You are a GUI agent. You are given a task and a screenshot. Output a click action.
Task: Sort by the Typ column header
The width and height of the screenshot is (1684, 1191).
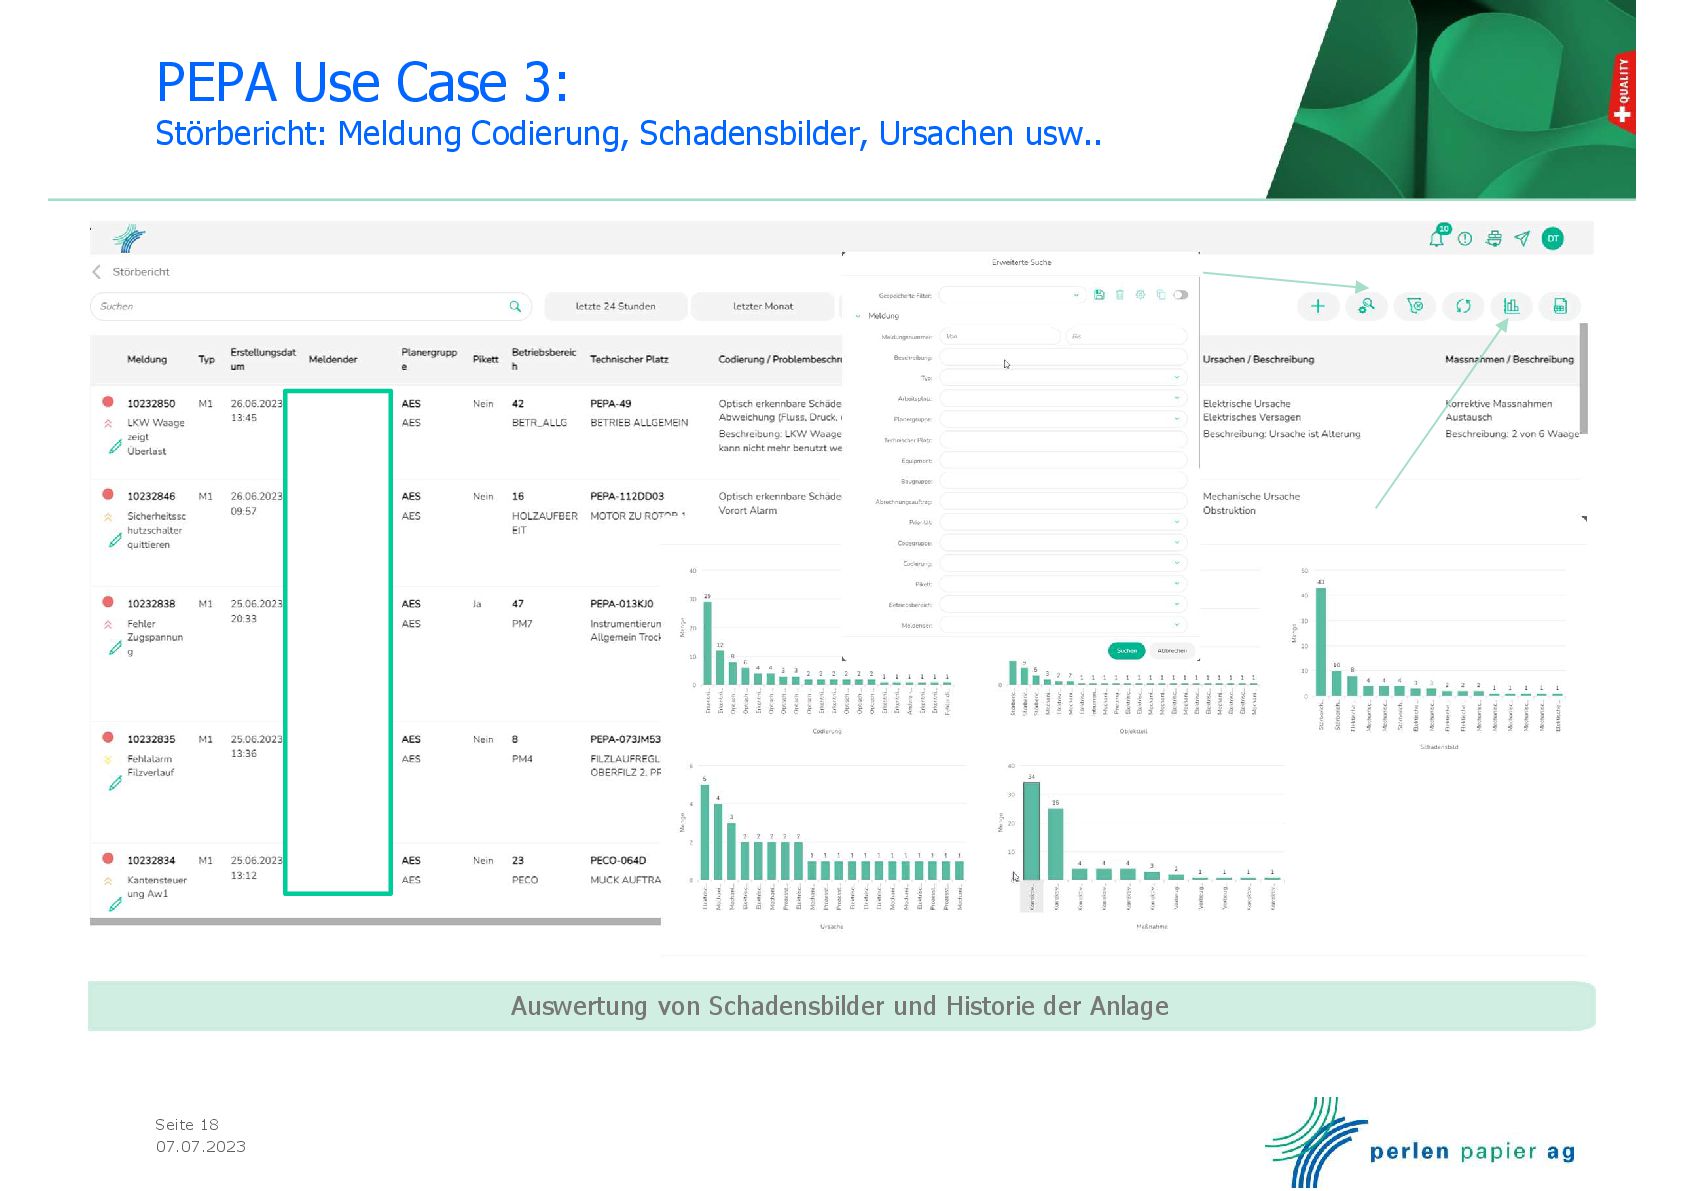click(x=206, y=359)
